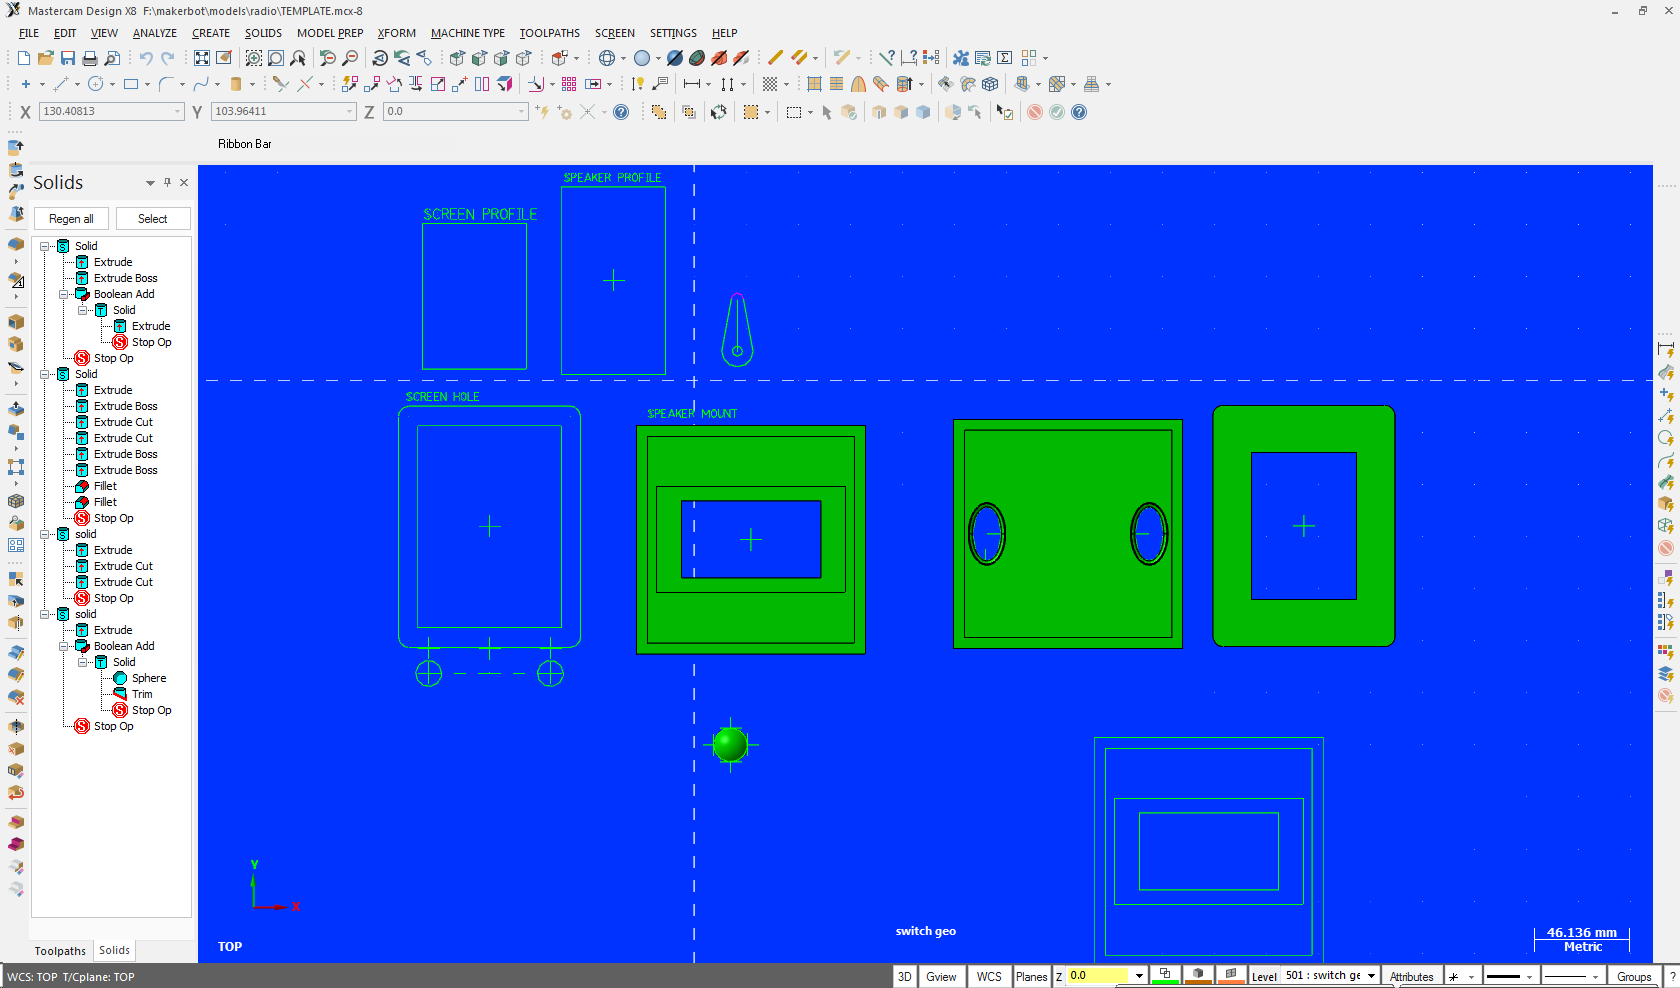Click the Smart Dimension icon
1680x988 pixels.
pos(638,84)
